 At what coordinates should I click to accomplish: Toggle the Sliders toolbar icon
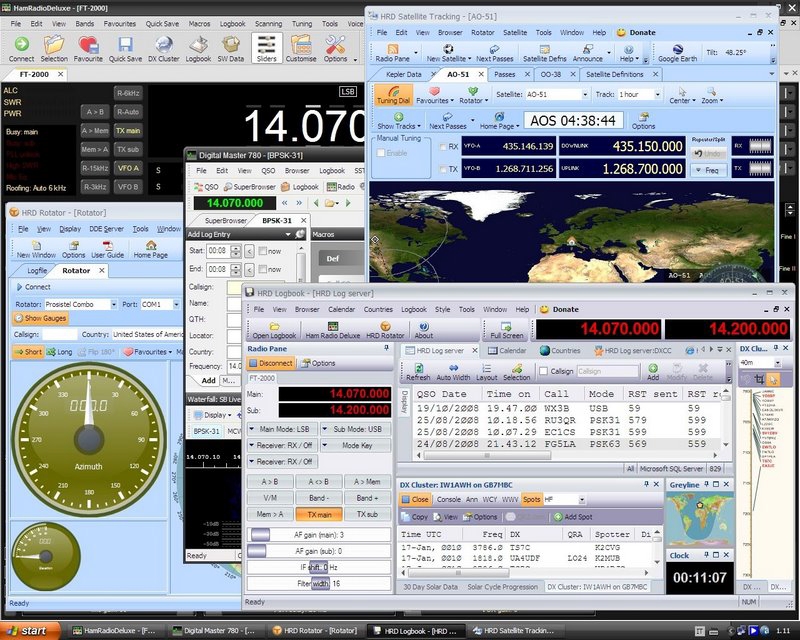pyautogui.click(x=266, y=48)
